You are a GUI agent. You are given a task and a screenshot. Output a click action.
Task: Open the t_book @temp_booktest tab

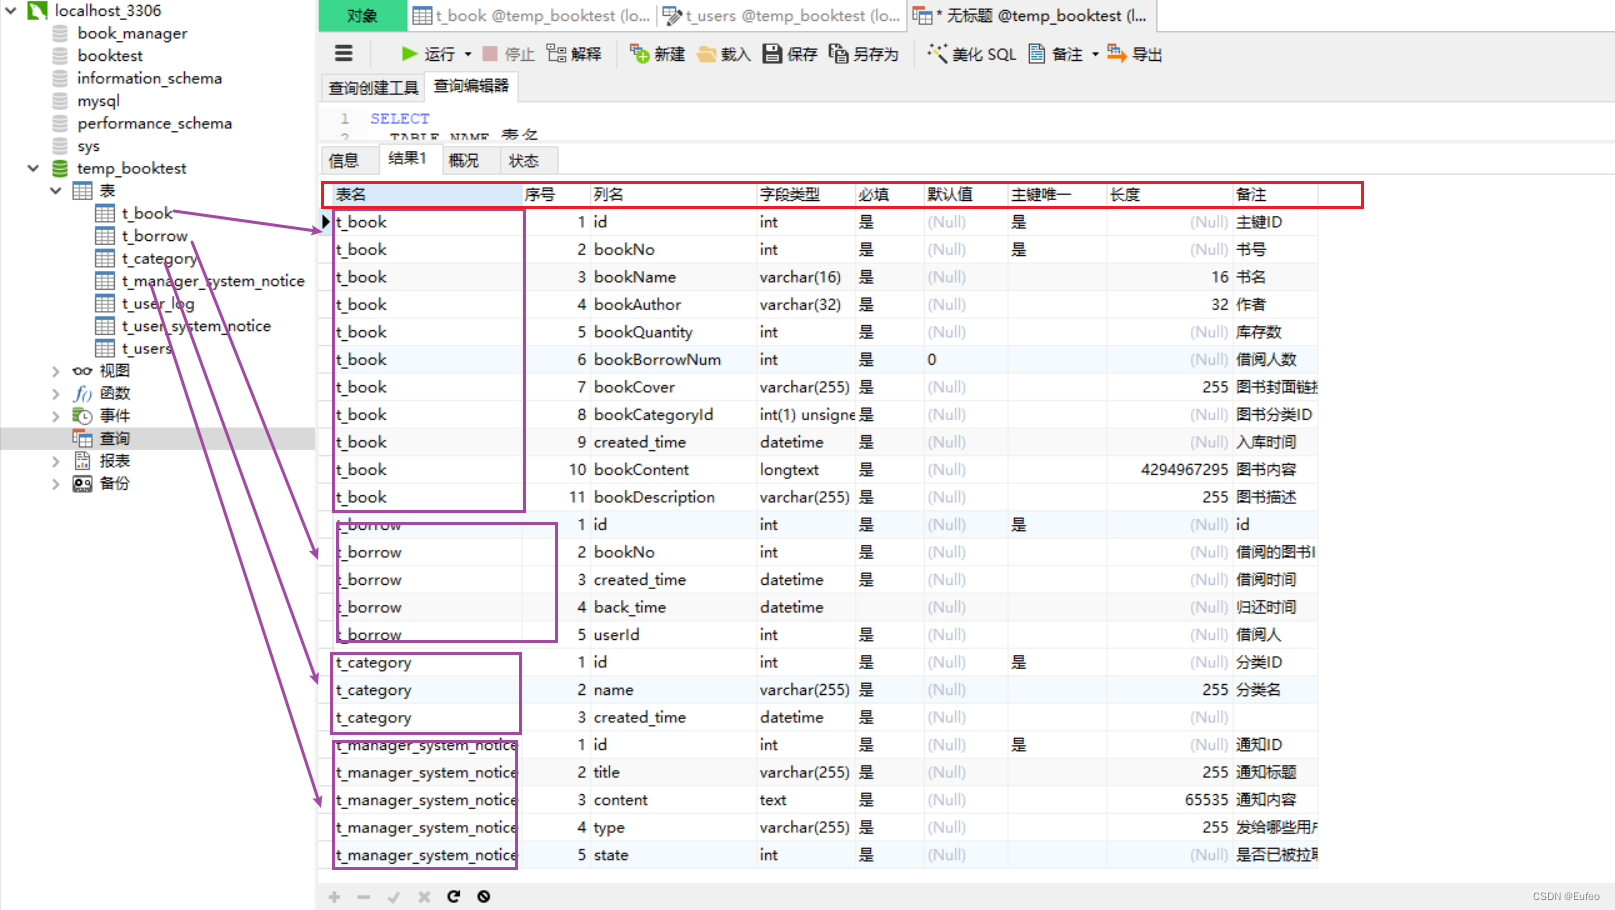point(531,16)
